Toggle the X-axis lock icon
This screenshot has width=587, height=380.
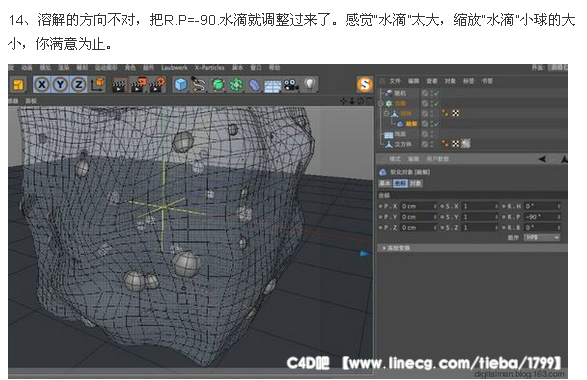[42, 85]
